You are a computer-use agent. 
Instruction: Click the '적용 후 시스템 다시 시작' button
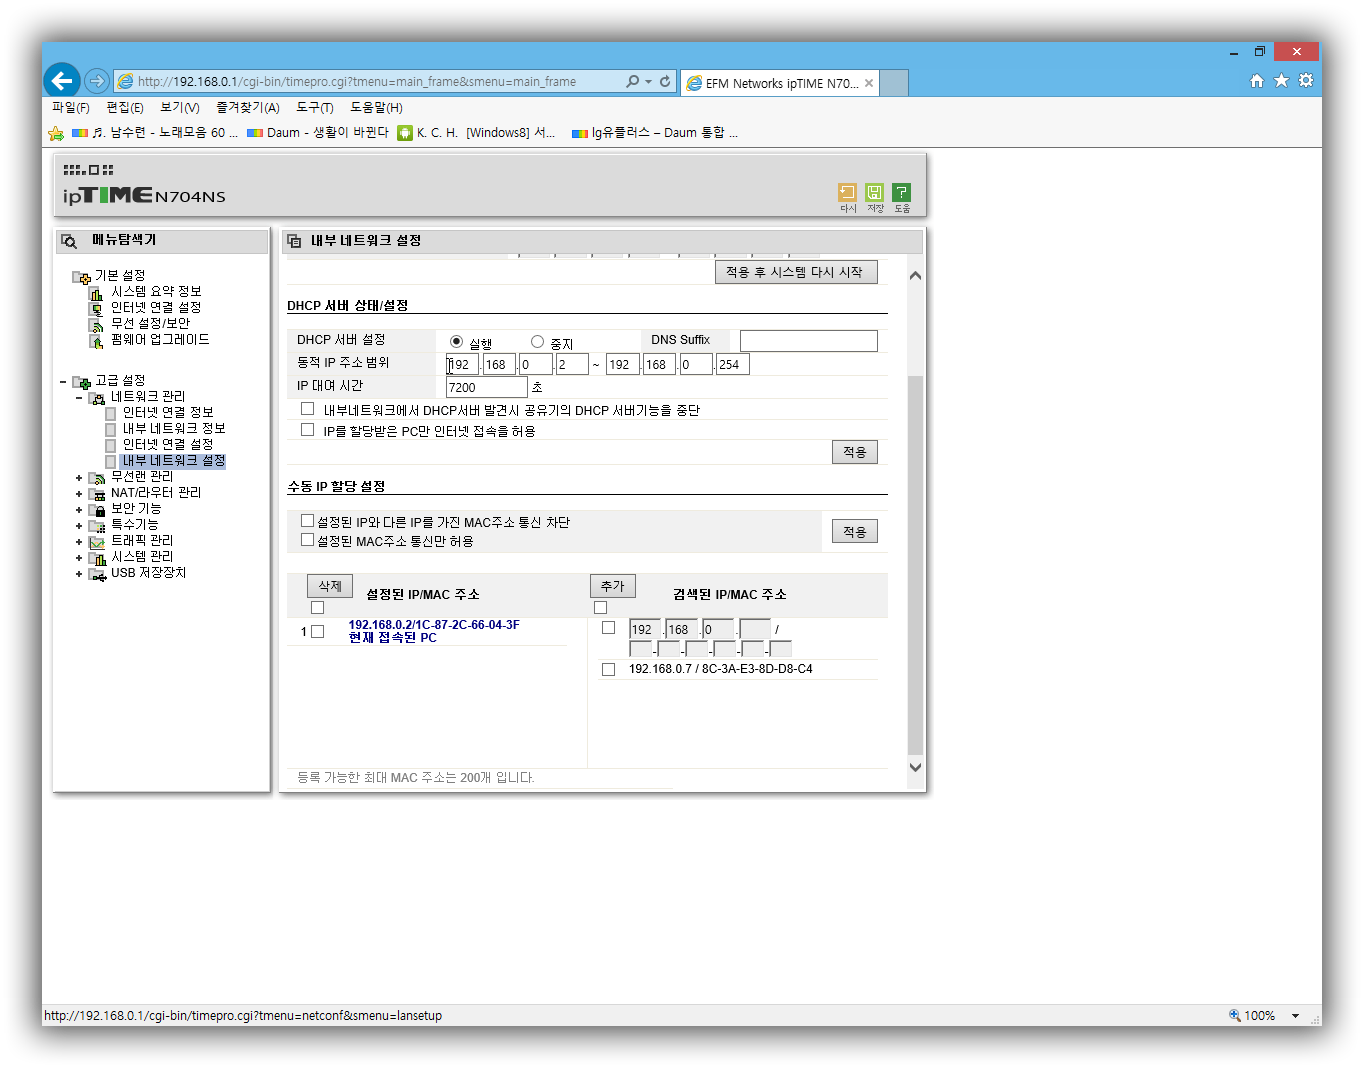click(x=796, y=272)
